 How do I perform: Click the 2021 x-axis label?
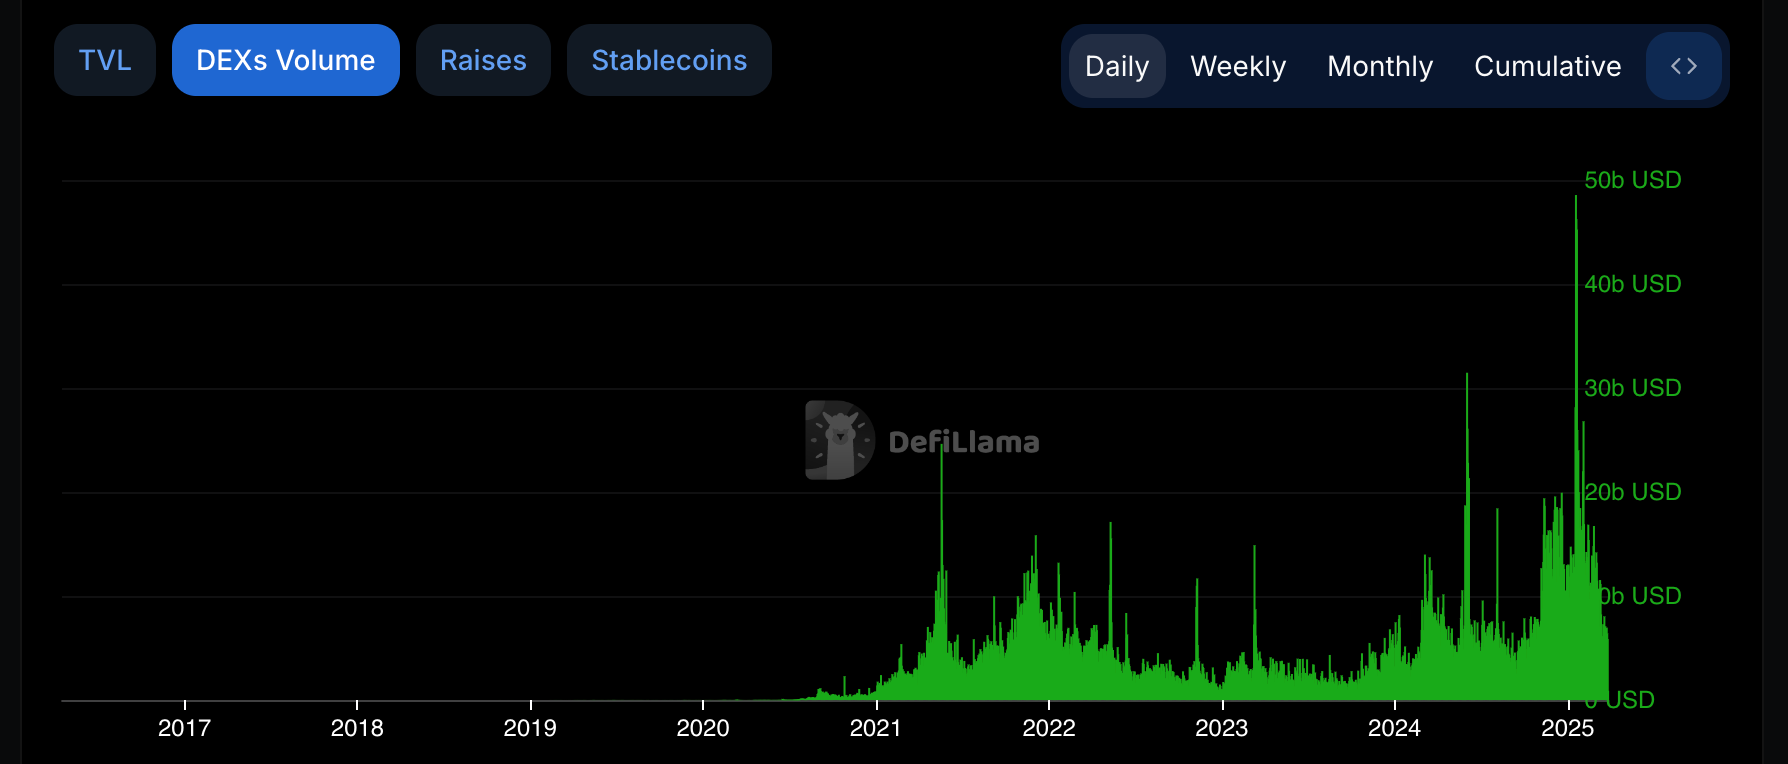[x=875, y=728]
